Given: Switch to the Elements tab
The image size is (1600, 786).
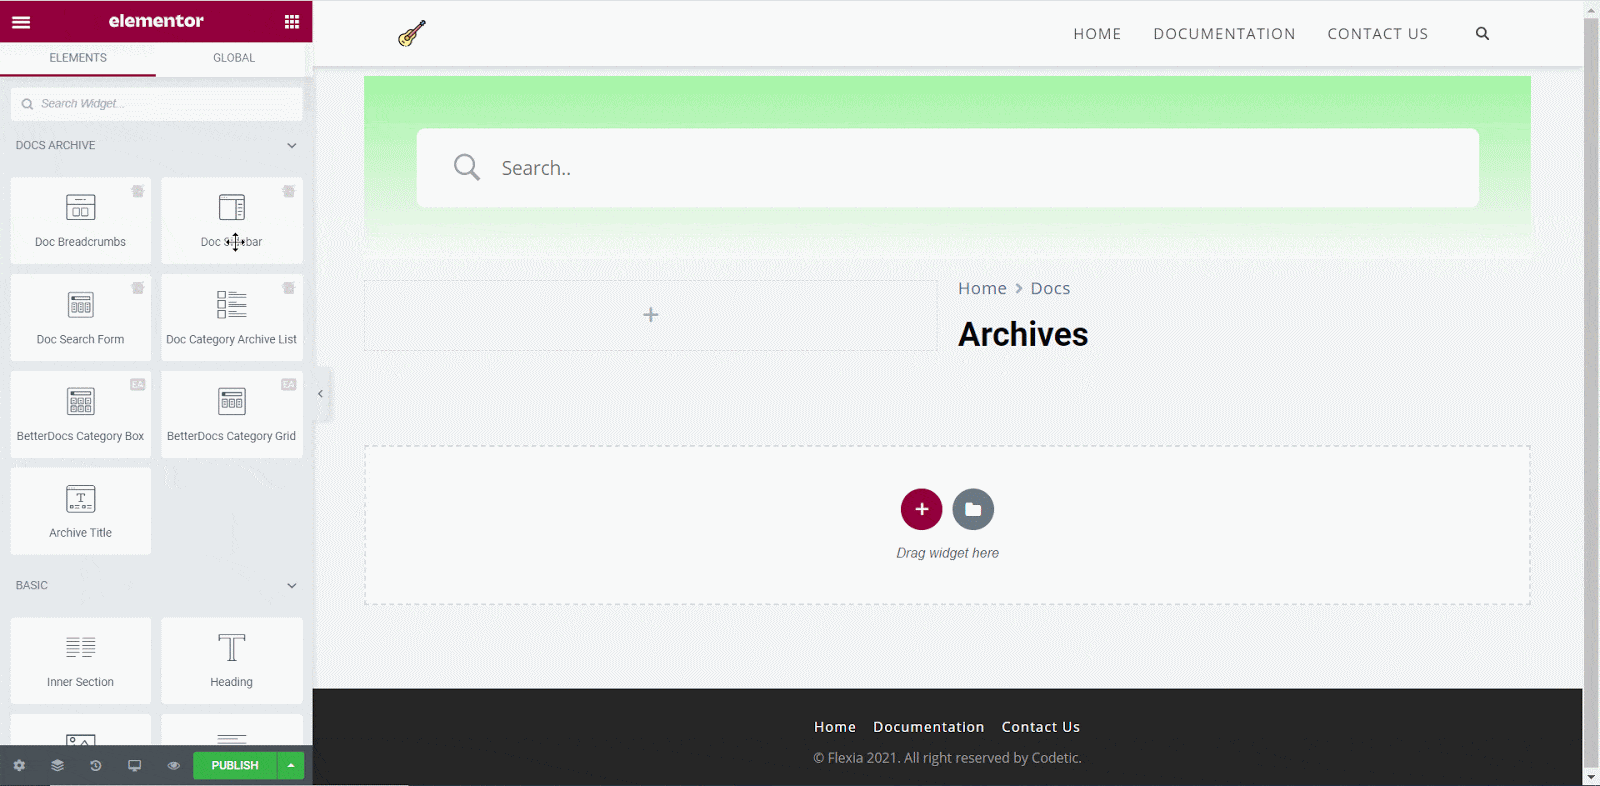Looking at the screenshot, I should point(78,58).
